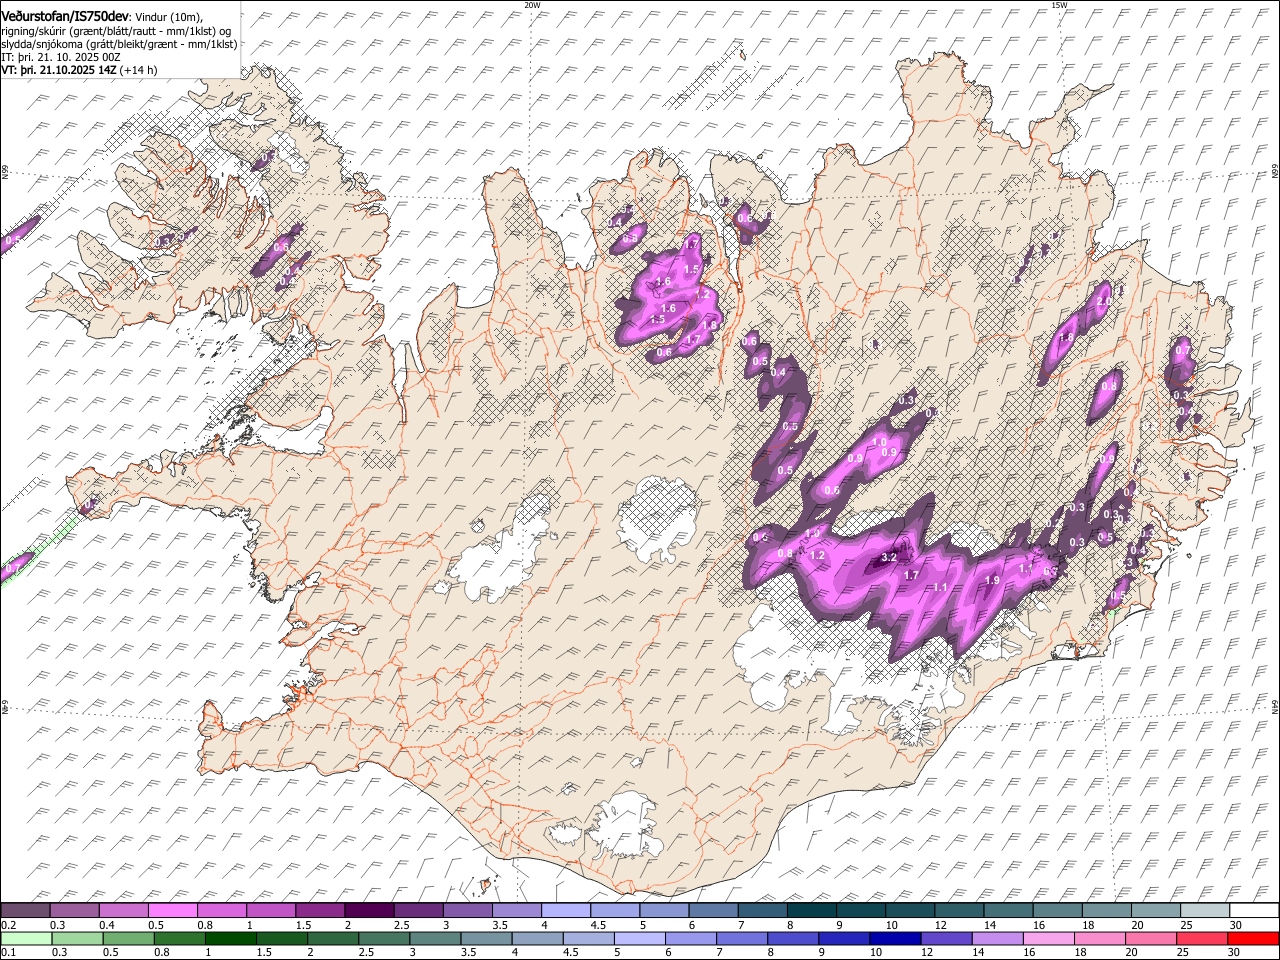Pick lower legend row swatch labeled 14
This screenshot has height=960, width=1280.
tap(997, 938)
